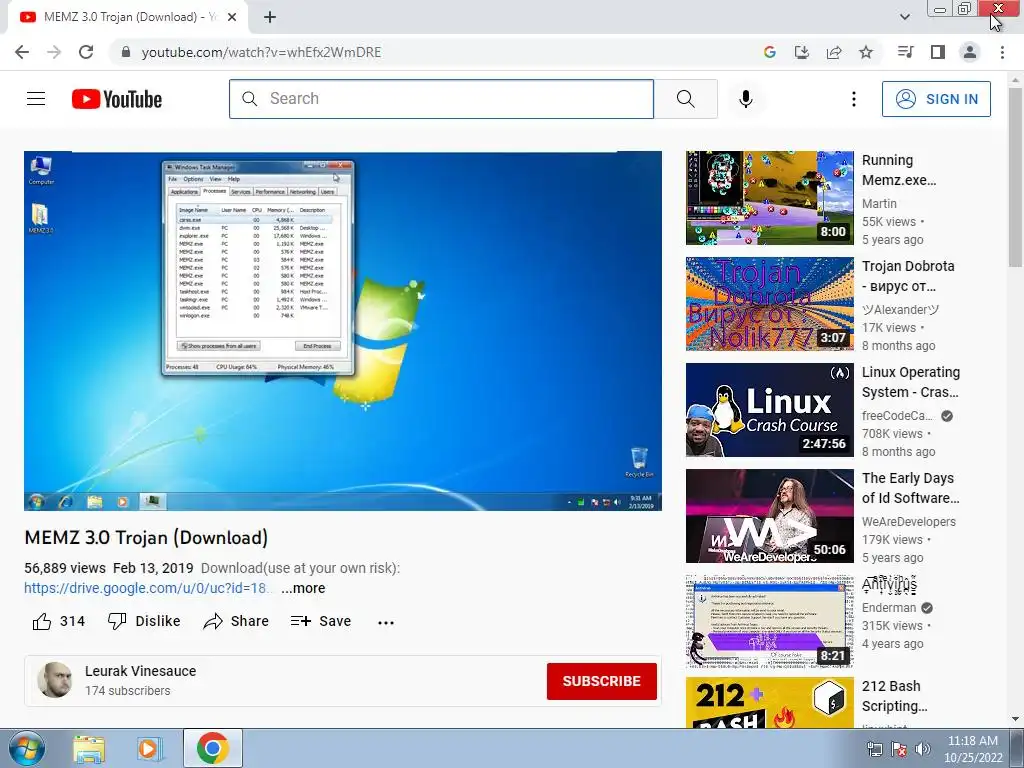Image resolution: width=1024 pixels, height=768 pixels.
Task: Click 'WeAreDevelopers' channel name
Action: tap(908, 521)
